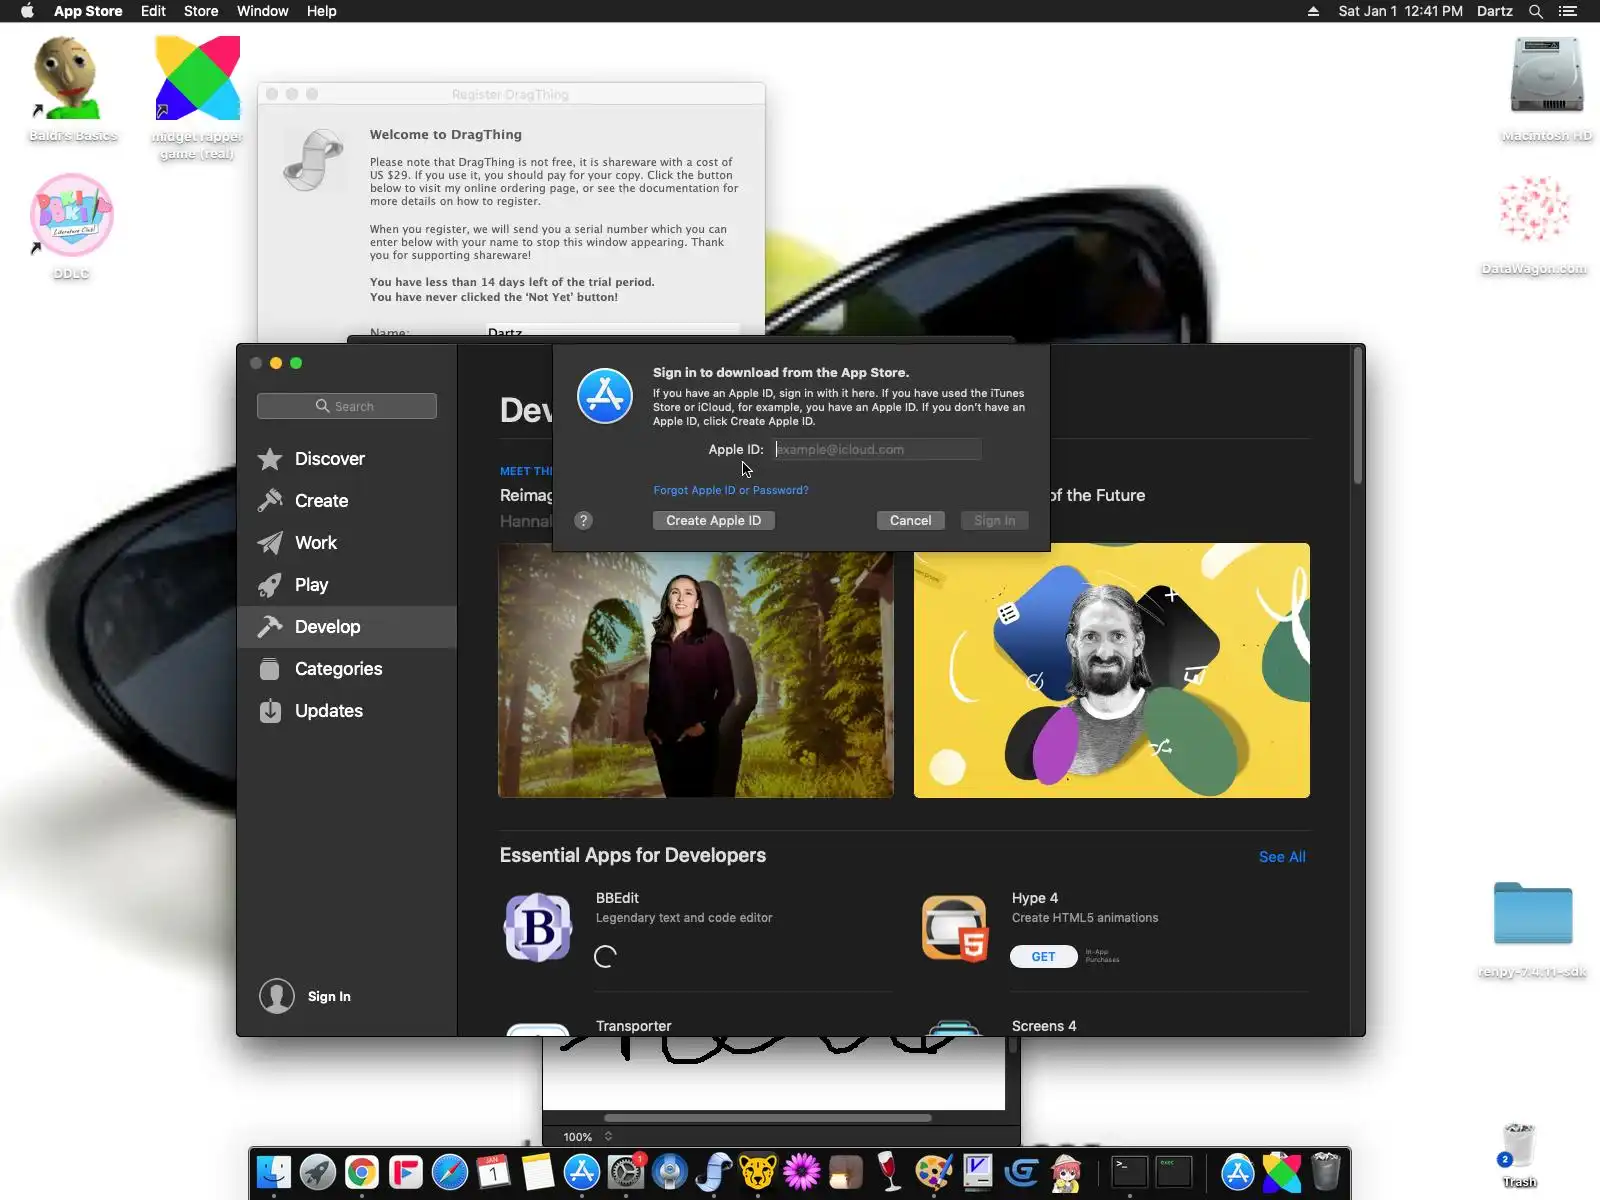The width and height of the screenshot is (1600, 1200).
Task: Open the Store menu
Action: [x=201, y=11]
